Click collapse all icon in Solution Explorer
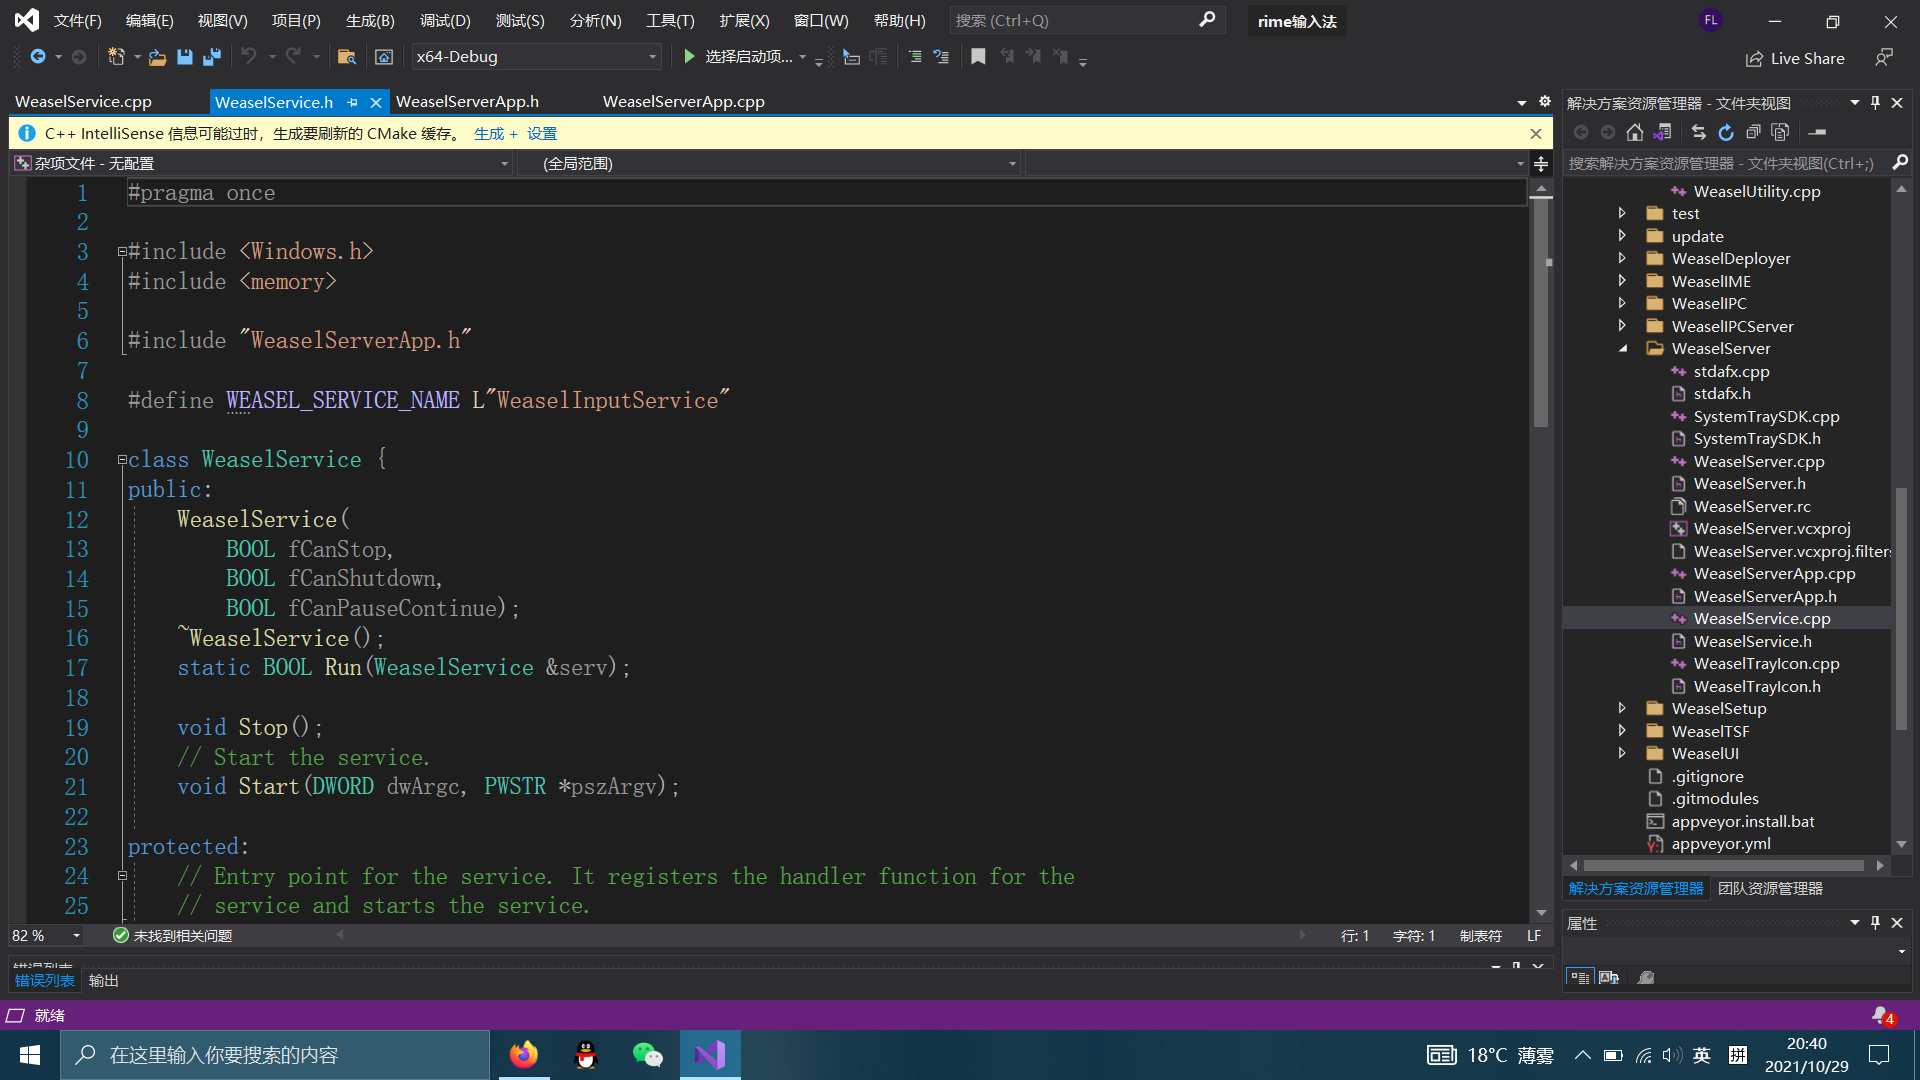The width and height of the screenshot is (1920, 1080). (1753, 132)
